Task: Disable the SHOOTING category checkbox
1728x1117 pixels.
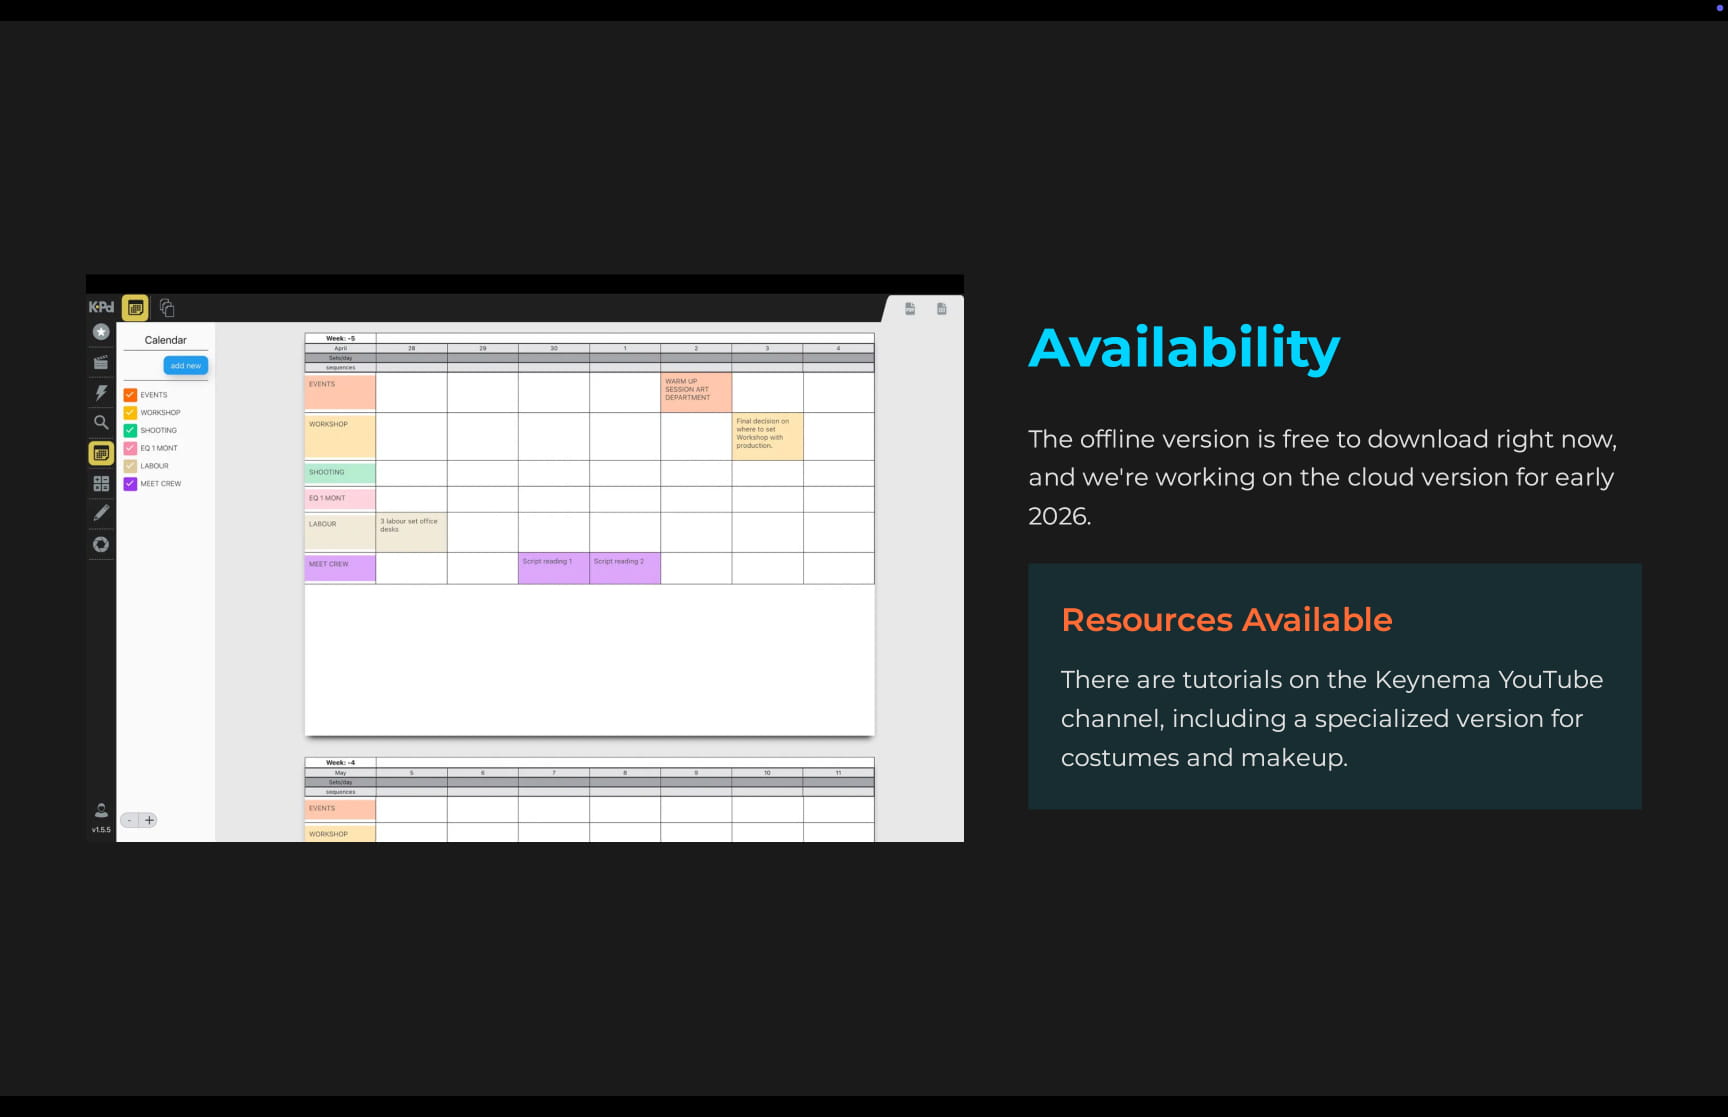Action: point(130,430)
